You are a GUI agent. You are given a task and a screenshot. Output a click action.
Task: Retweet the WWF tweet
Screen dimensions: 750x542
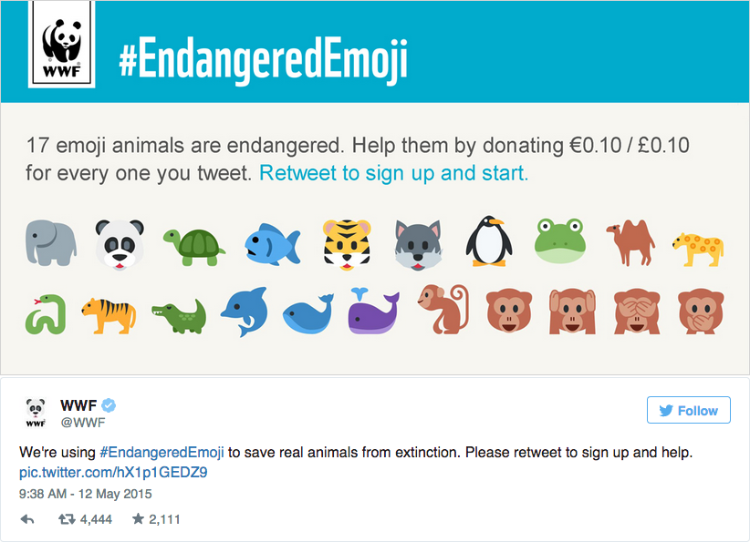pyautogui.click(x=68, y=520)
